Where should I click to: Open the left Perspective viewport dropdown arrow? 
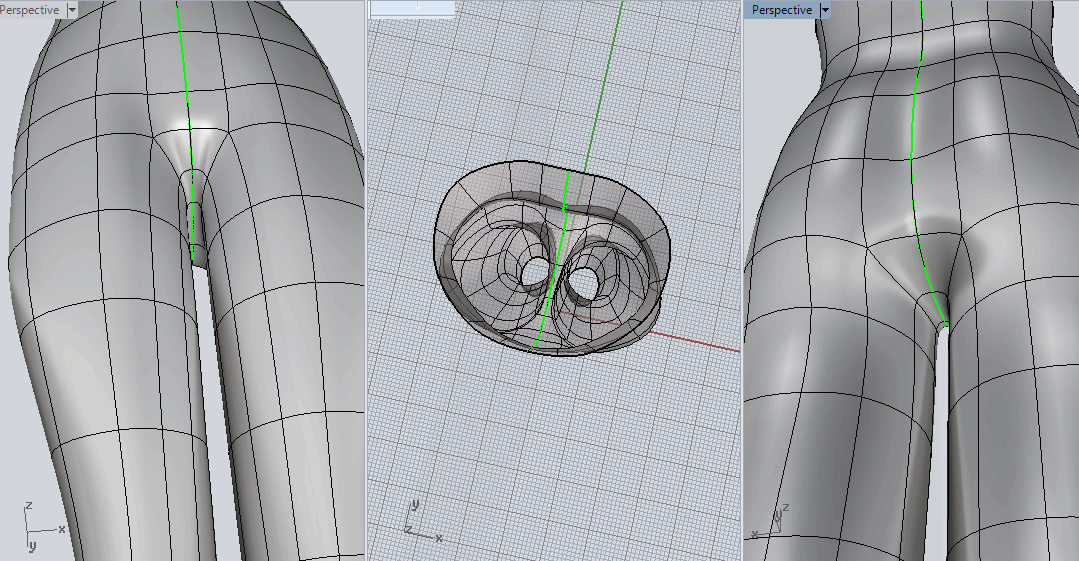click(72, 9)
